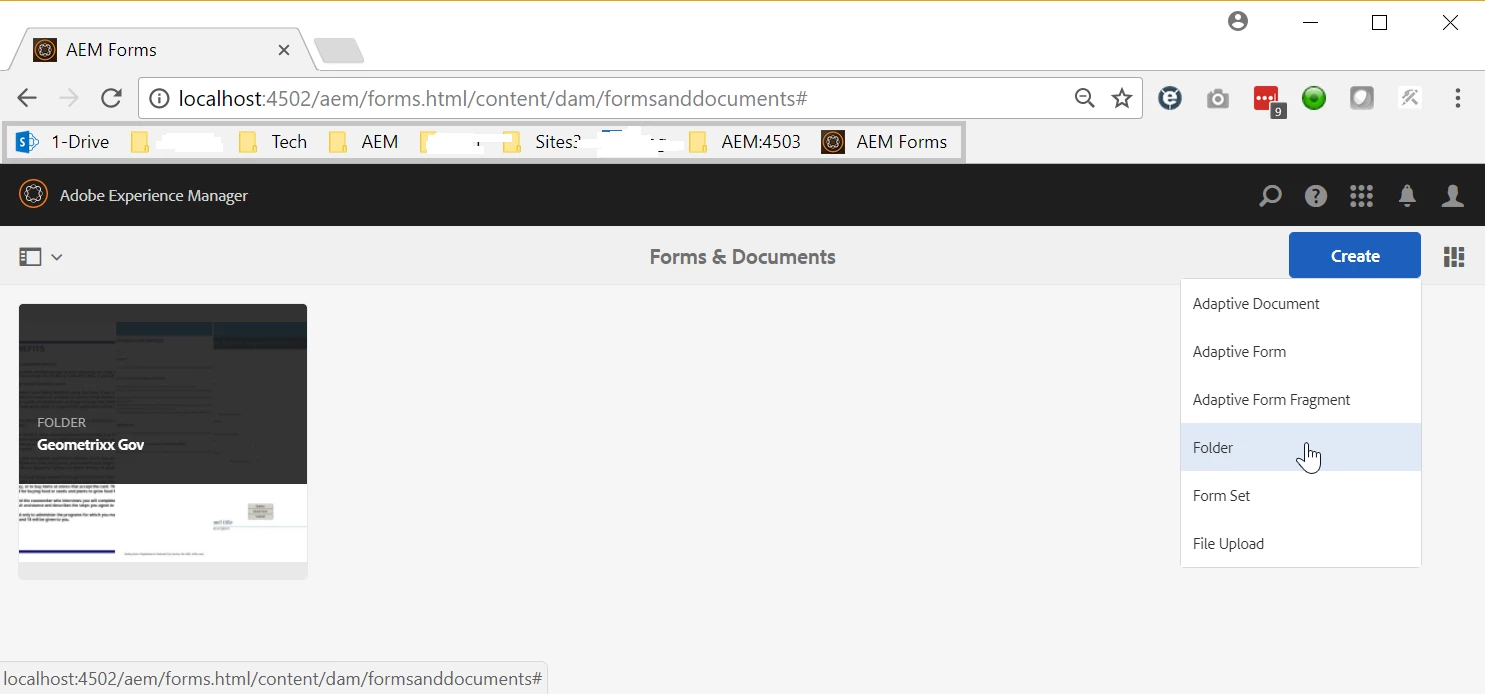Focus the browser address bar URL
The image size is (1485, 694).
(493, 98)
